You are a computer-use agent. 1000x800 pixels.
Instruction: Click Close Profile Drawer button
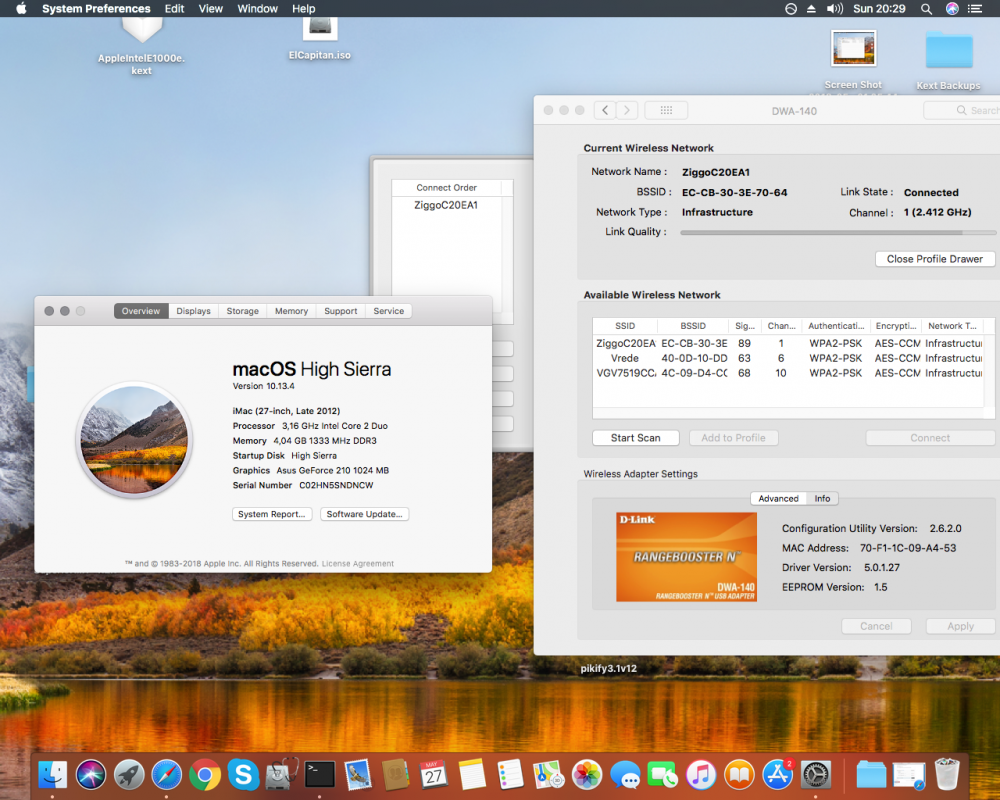point(934,259)
